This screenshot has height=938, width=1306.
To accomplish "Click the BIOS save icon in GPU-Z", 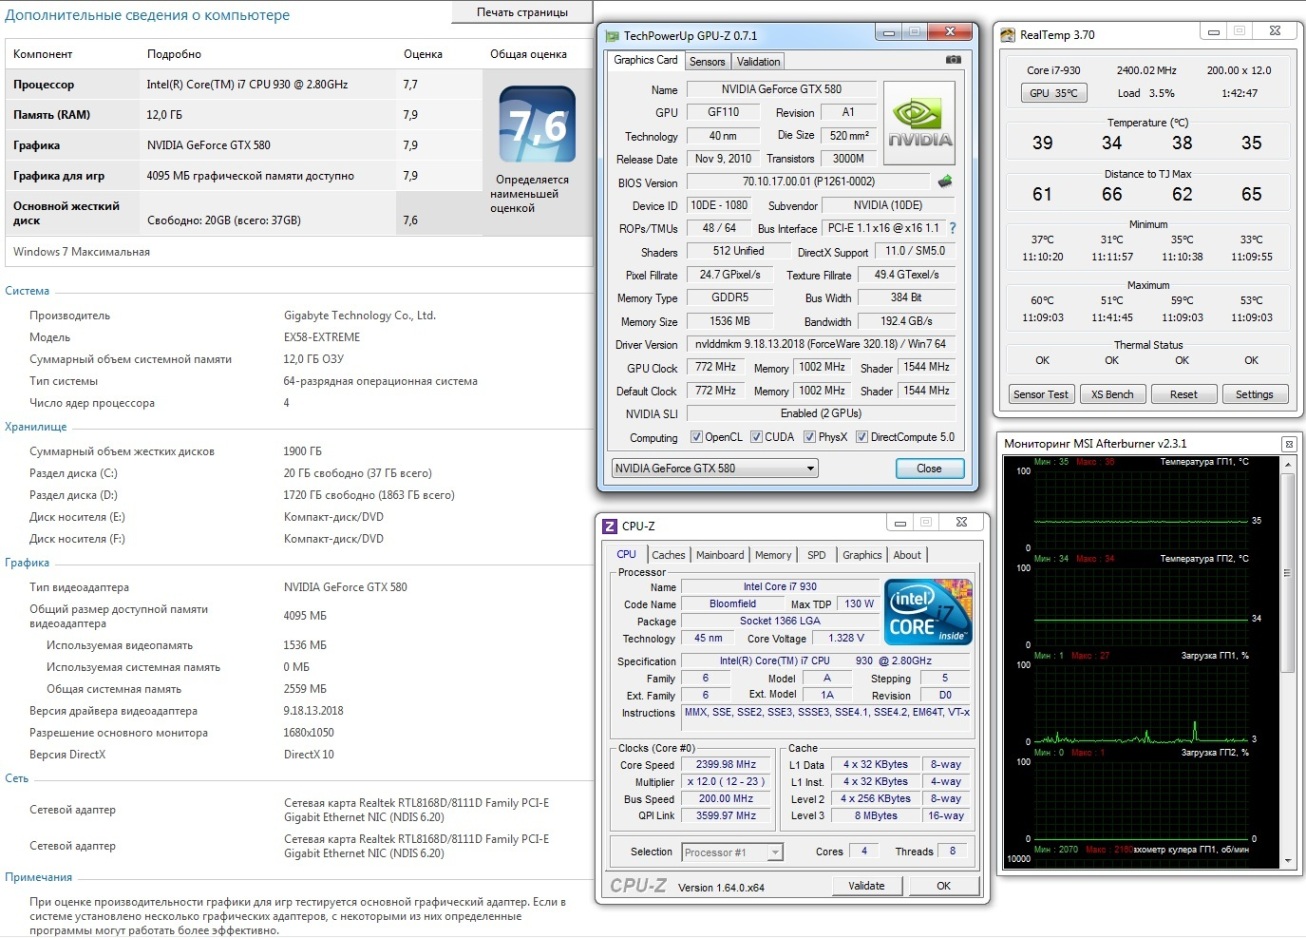I will tap(944, 182).
